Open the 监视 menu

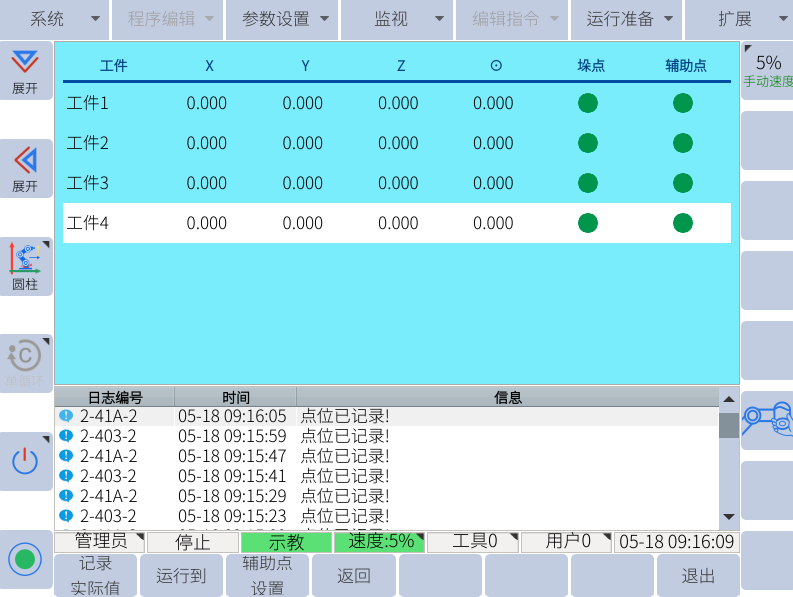[x=397, y=19]
